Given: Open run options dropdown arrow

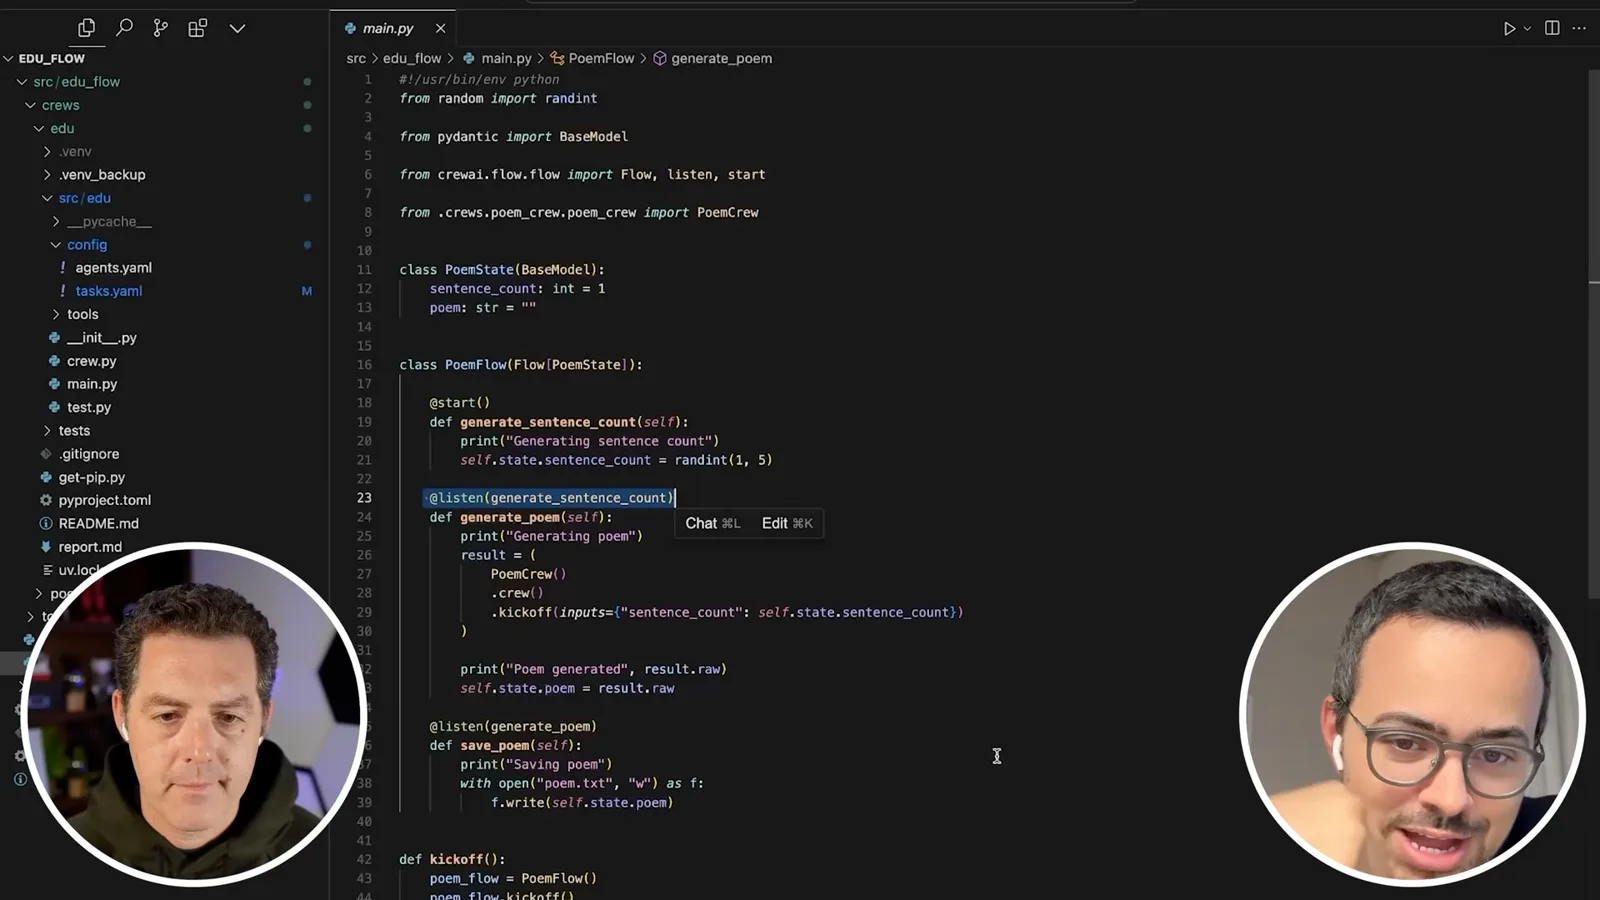Looking at the screenshot, I should coord(1527,28).
